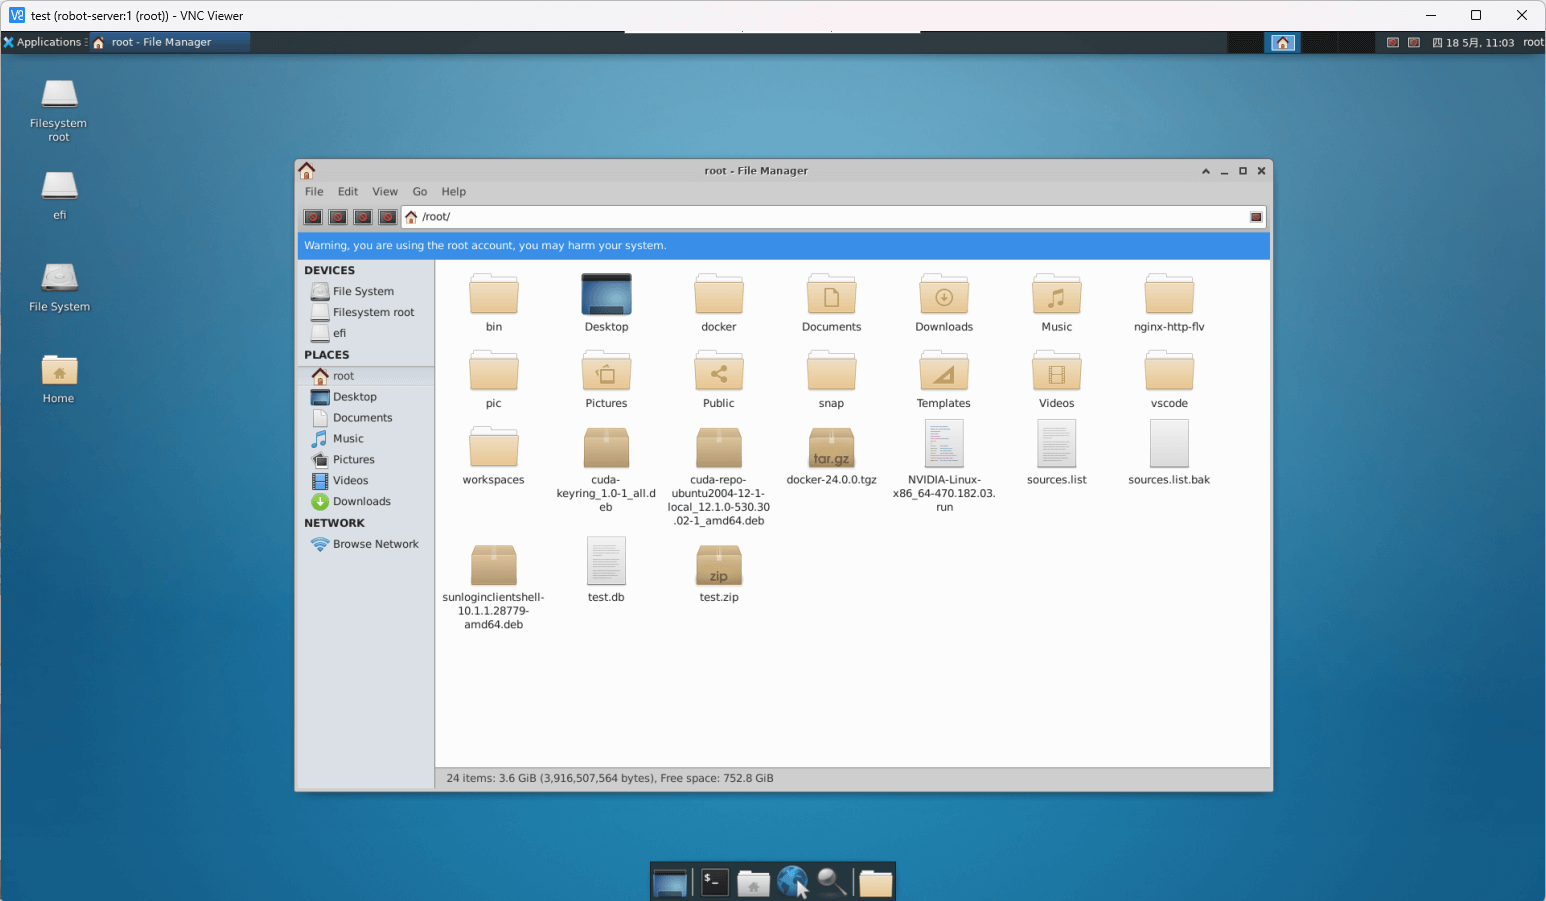The image size is (1546, 901).
Task: Collapse the PLACES section in the sidebar
Action: 326,355
